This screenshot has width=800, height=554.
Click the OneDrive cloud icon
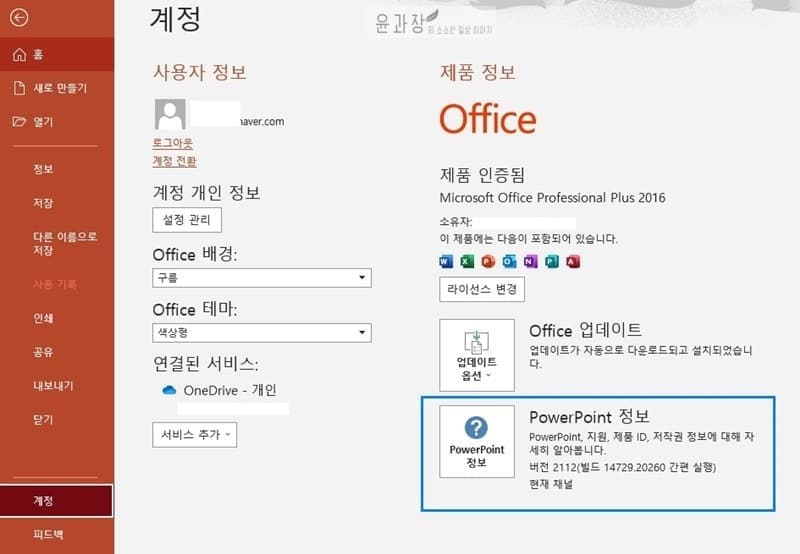point(169,390)
